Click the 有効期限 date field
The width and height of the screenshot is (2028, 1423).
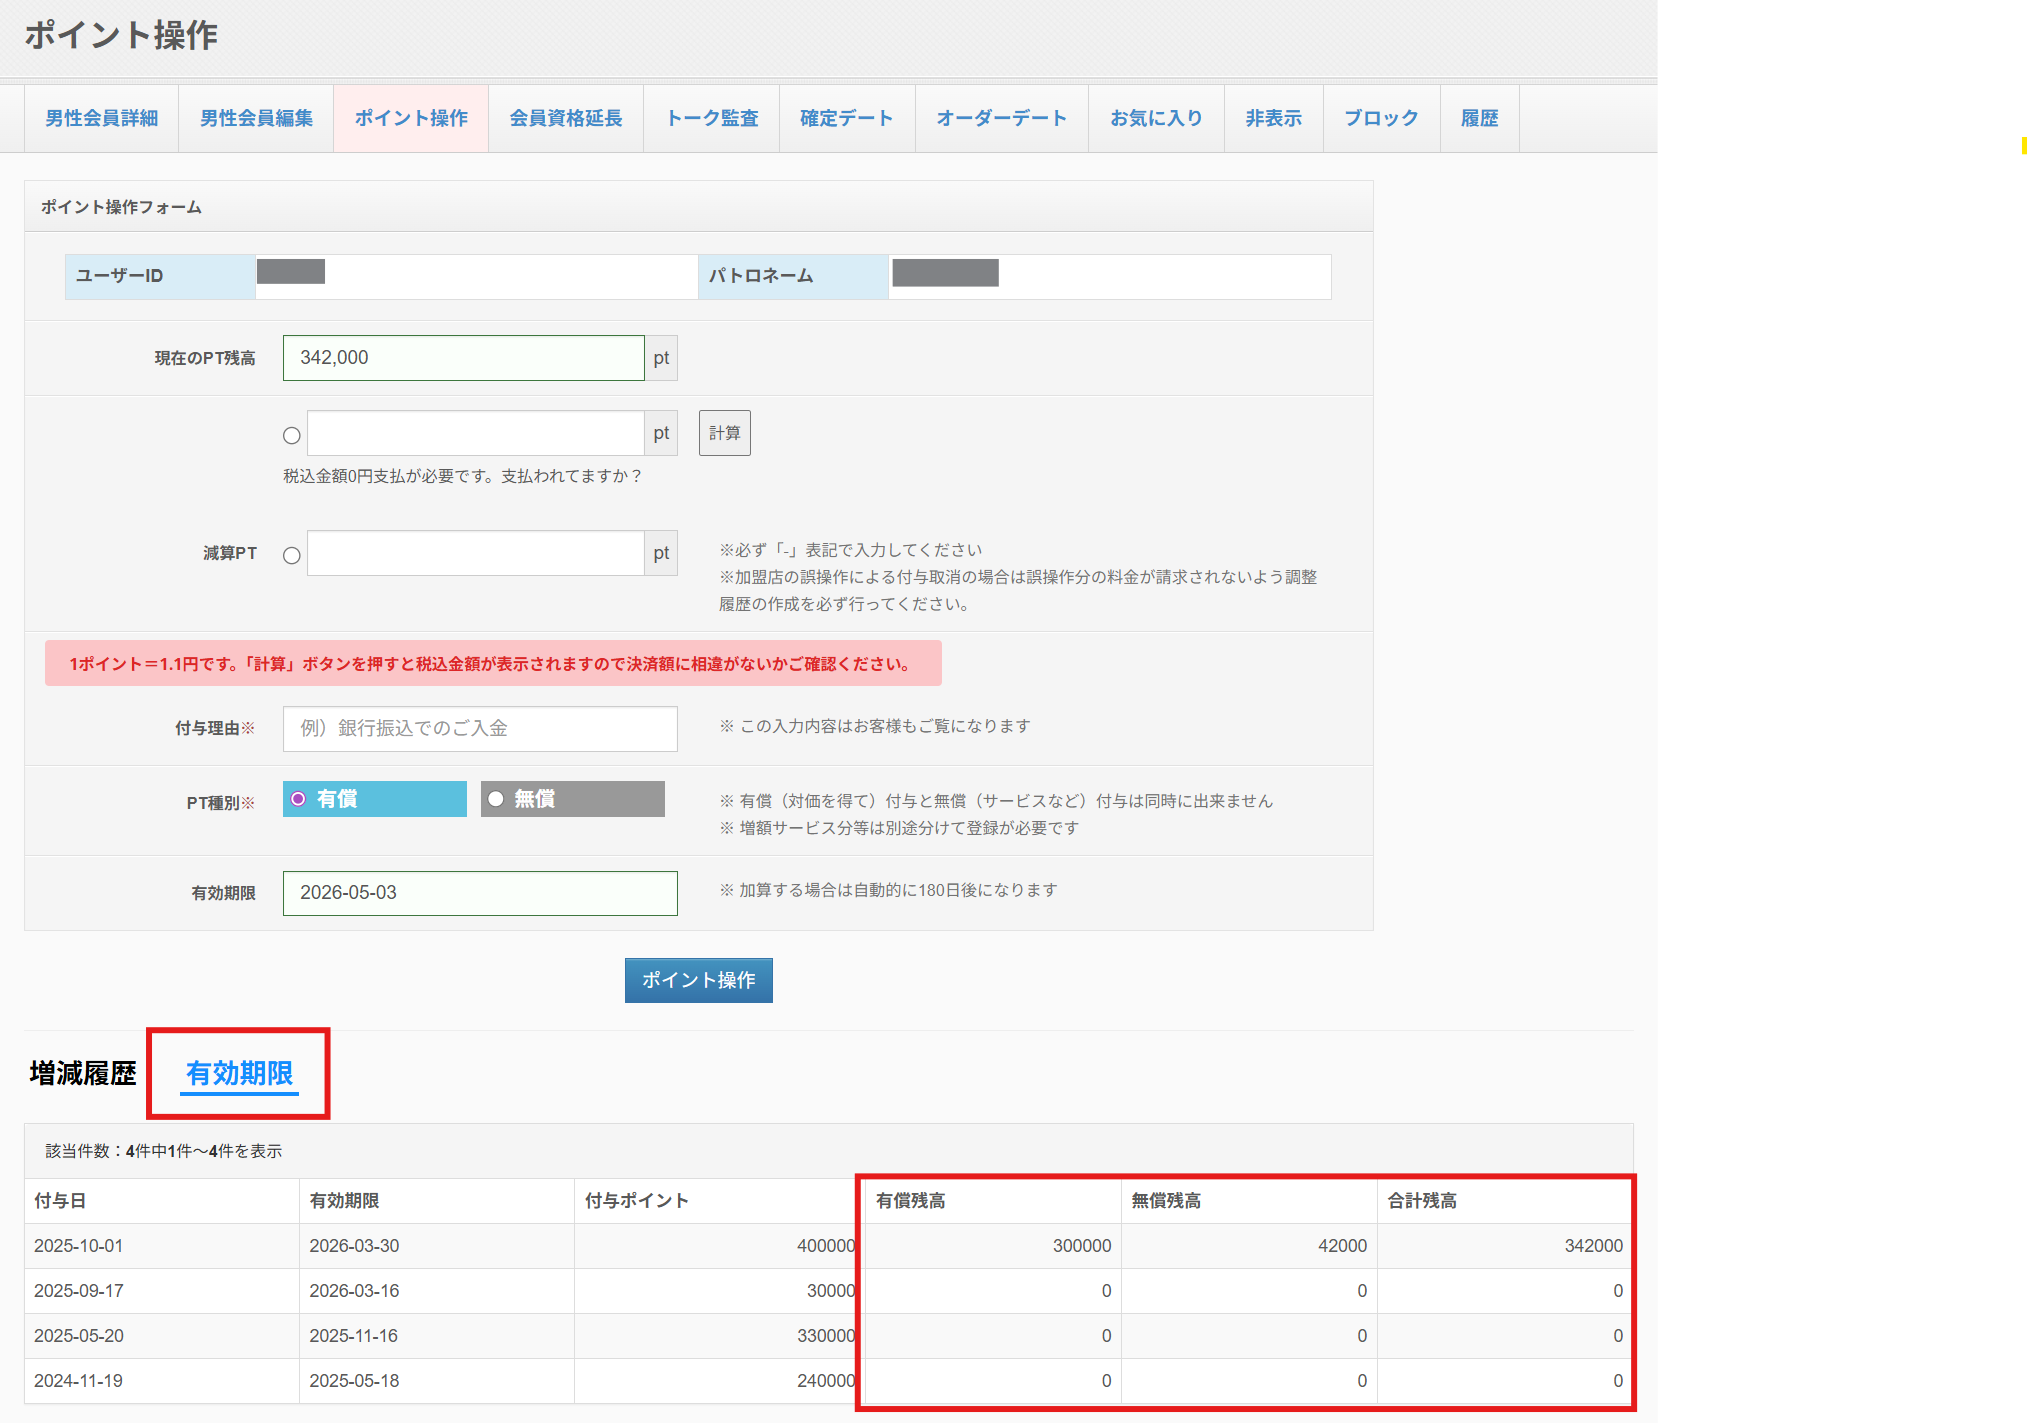[480, 892]
